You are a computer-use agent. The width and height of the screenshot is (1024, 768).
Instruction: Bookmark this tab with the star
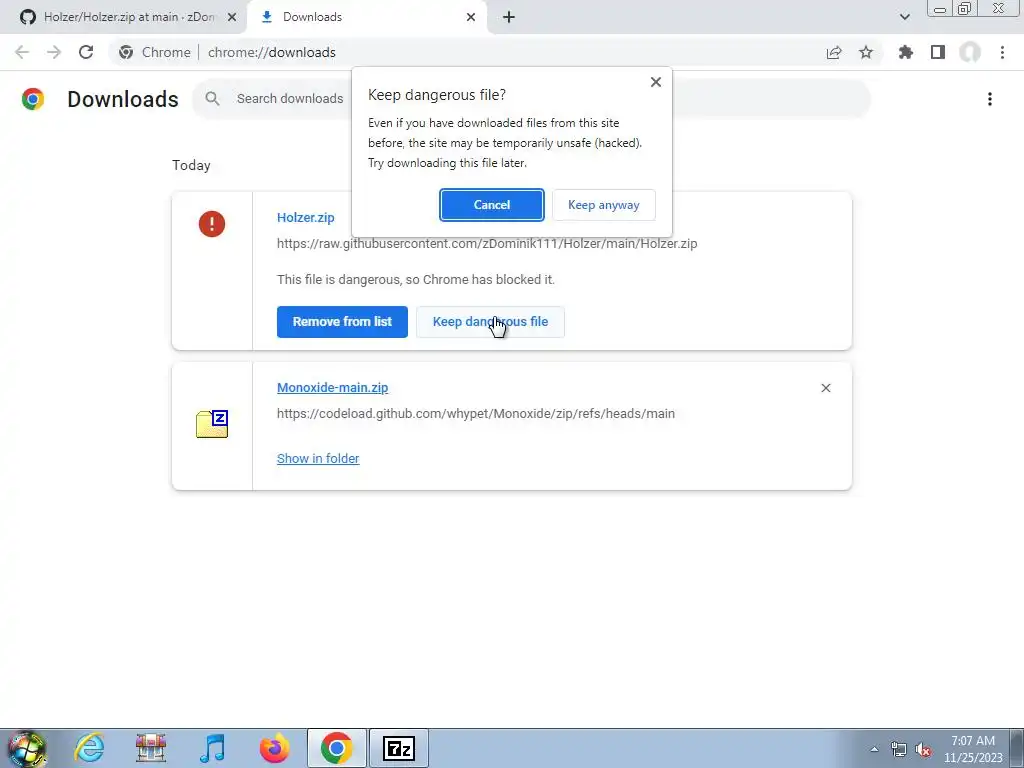pos(866,52)
